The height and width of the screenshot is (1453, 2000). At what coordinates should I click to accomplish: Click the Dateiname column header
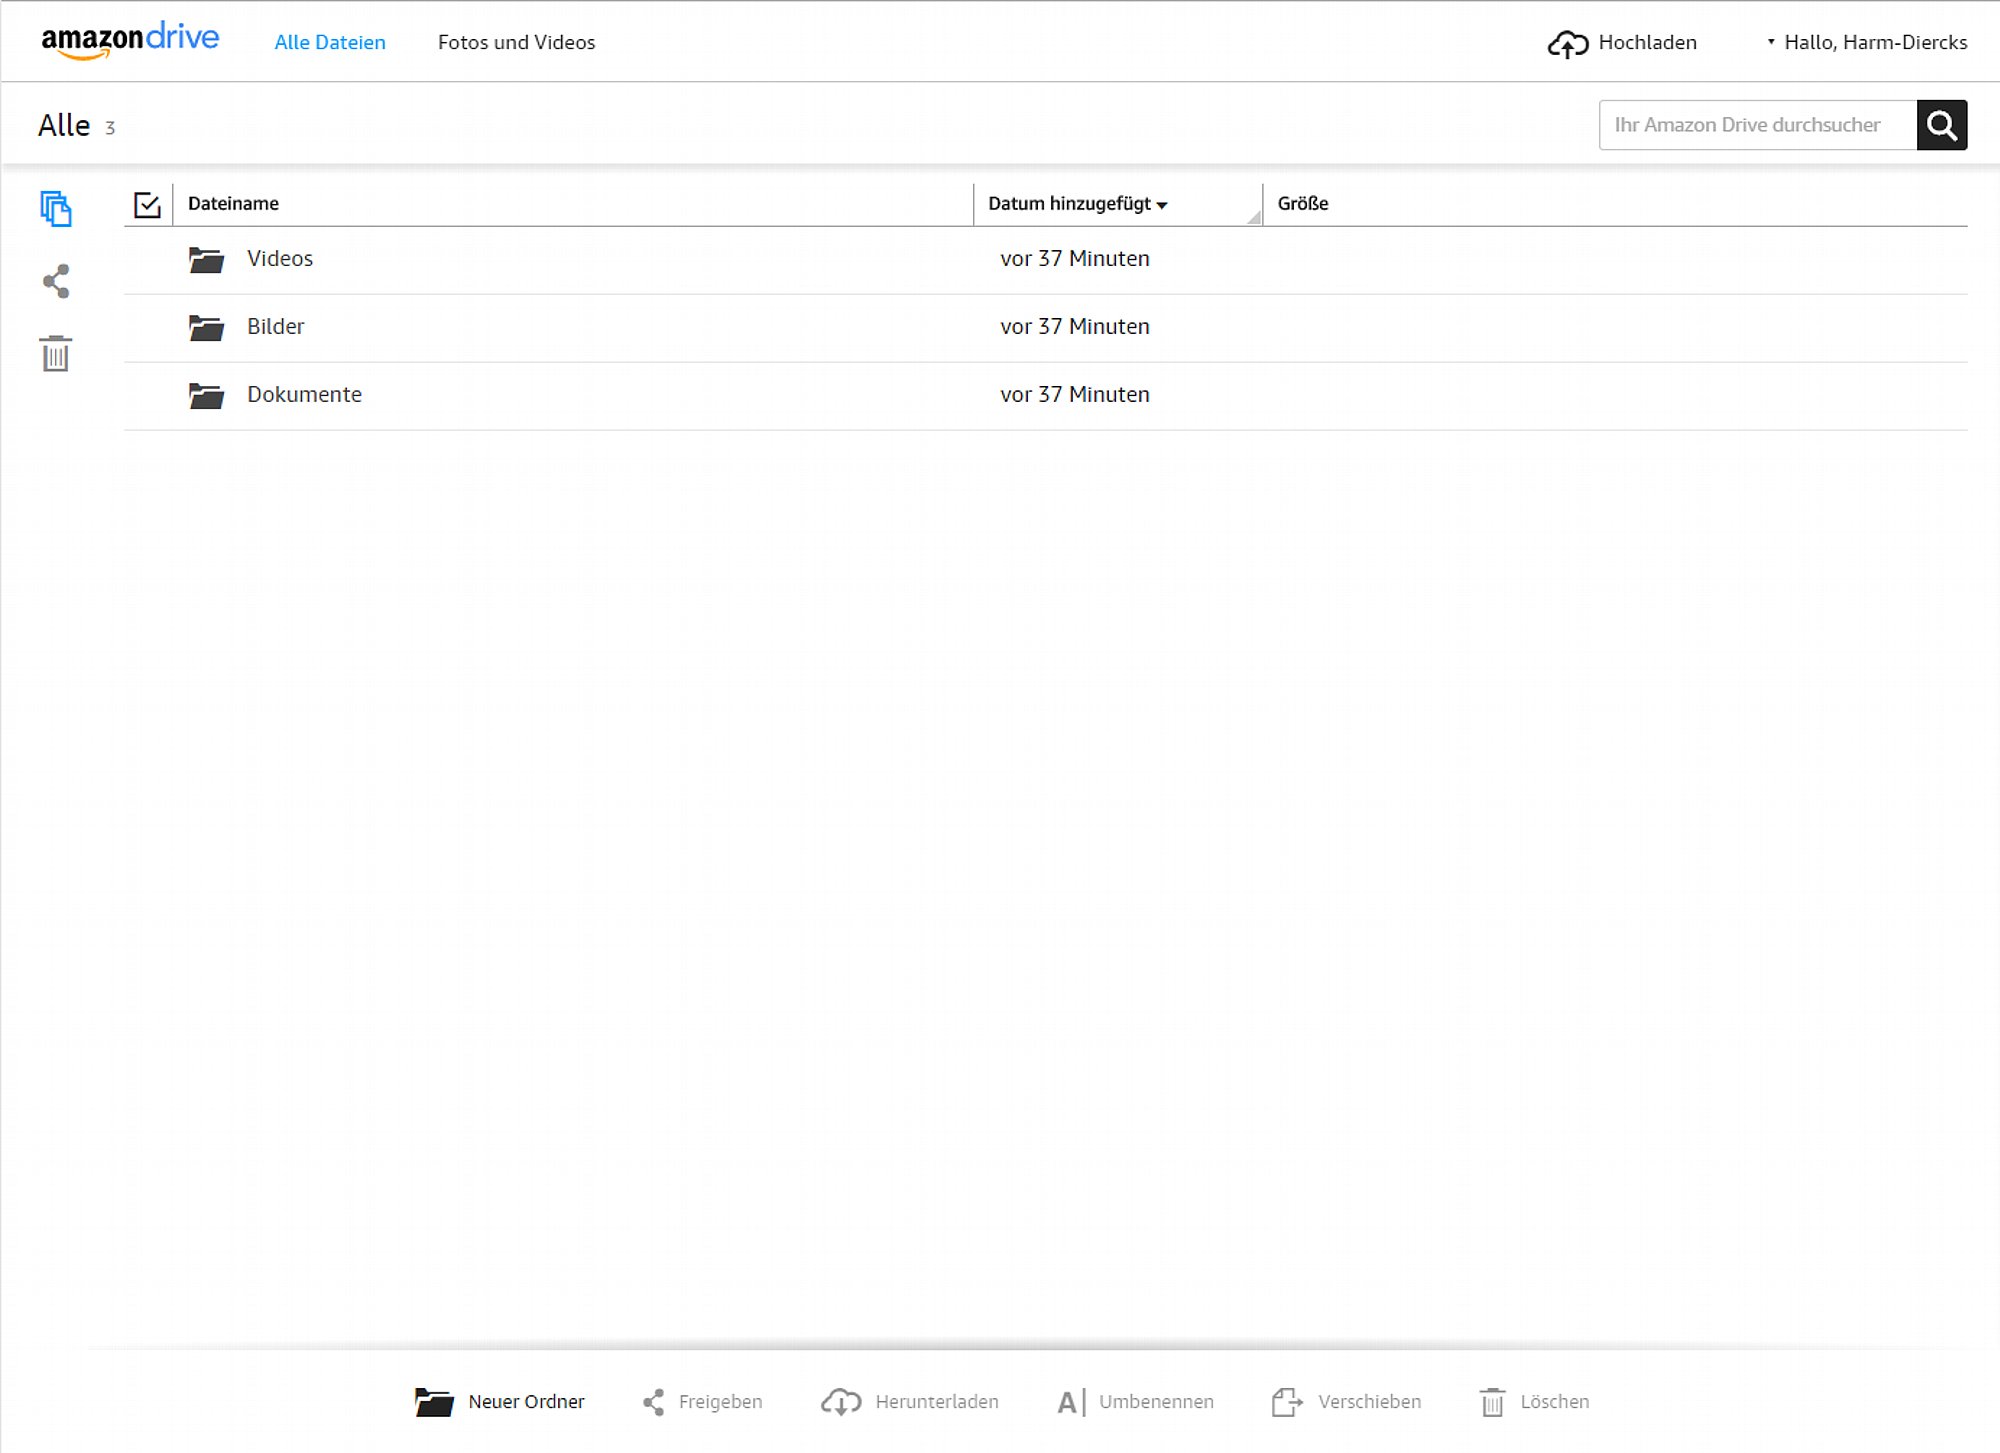[233, 204]
